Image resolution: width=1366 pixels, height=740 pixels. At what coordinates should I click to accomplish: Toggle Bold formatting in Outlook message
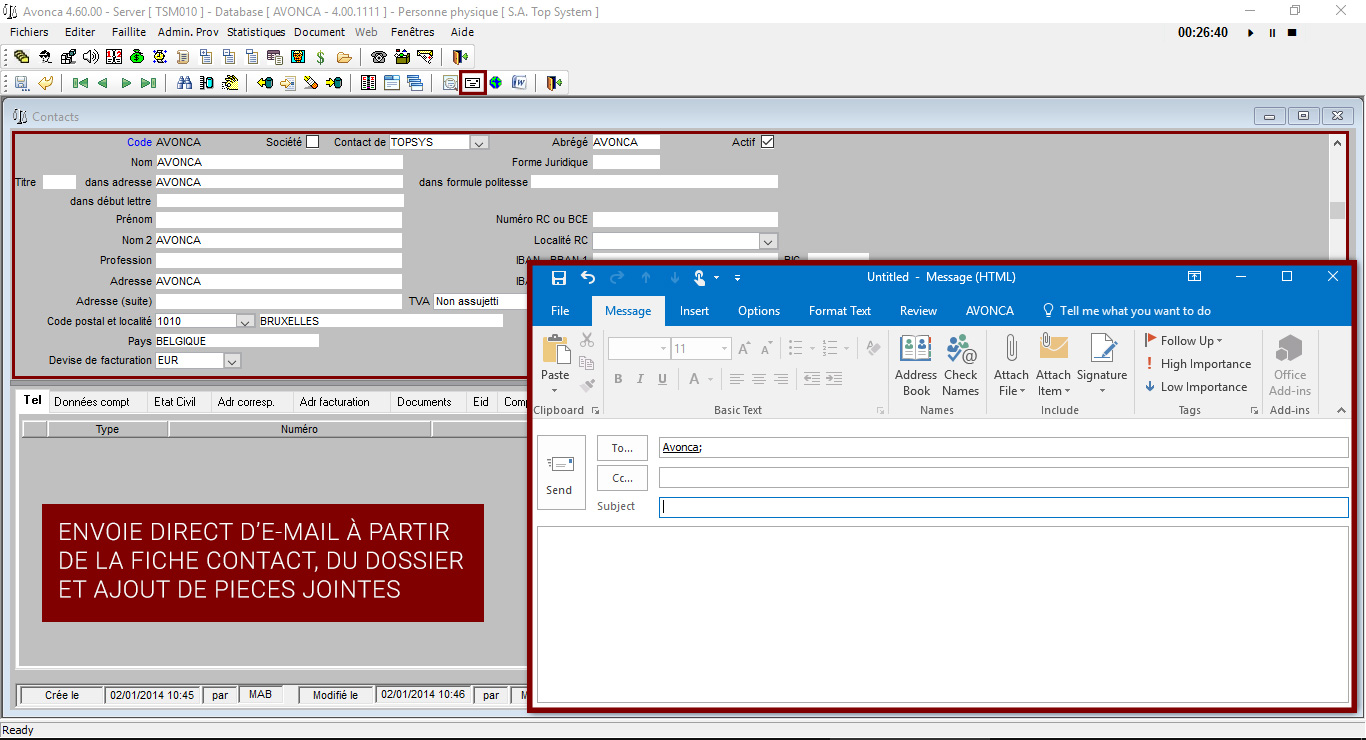tap(618, 379)
